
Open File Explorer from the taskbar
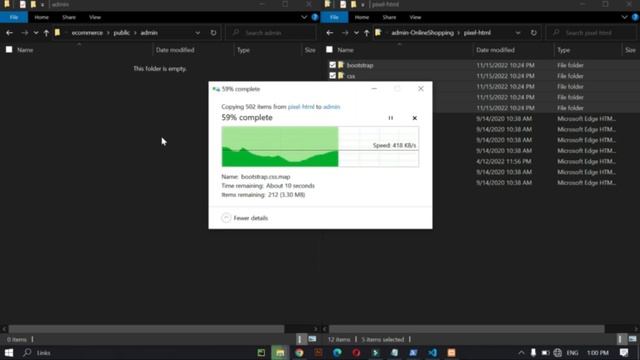pos(280,353)
